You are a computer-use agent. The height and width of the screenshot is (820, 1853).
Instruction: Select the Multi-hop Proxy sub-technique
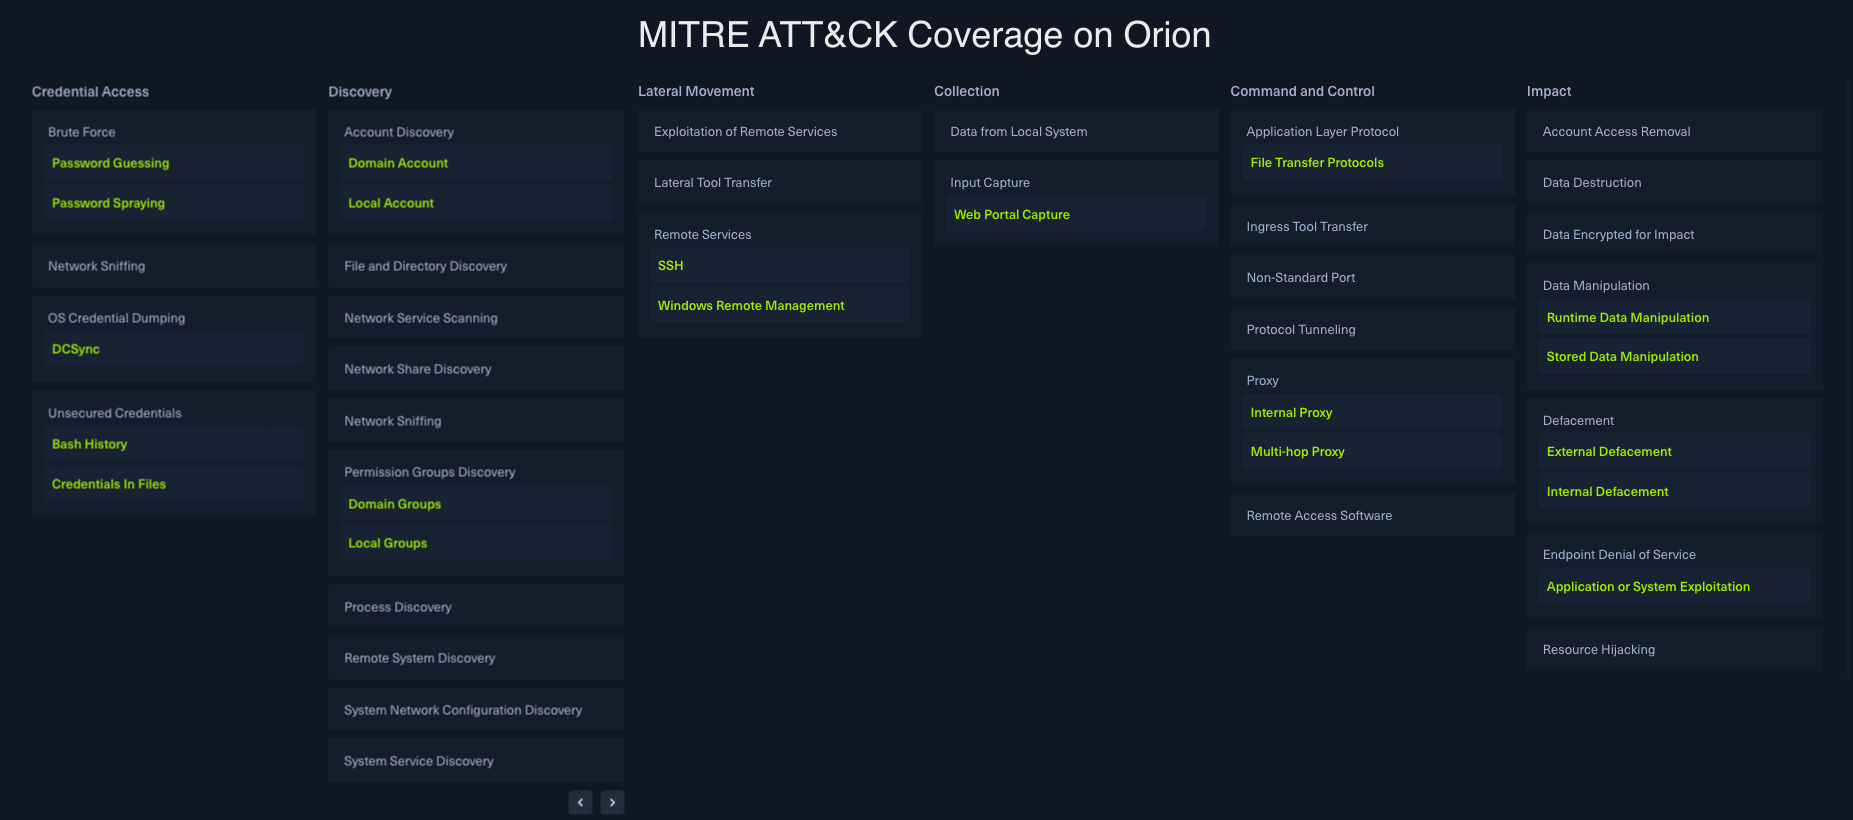(1297, 452)
